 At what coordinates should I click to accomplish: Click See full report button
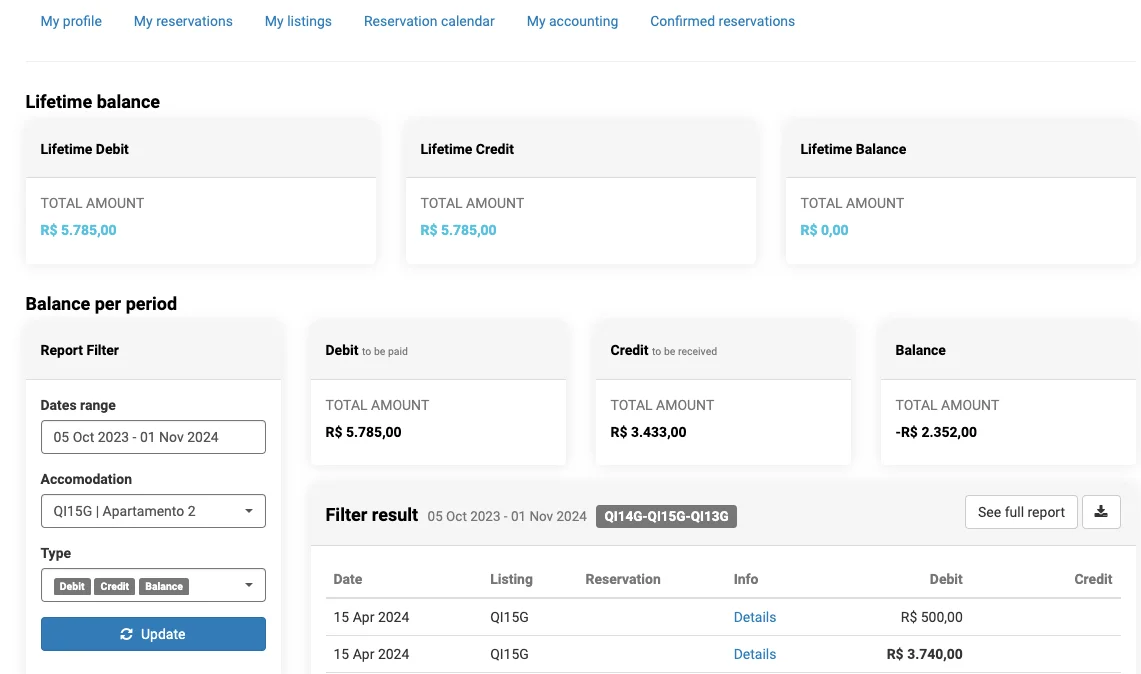click(x=1021, y=512)
